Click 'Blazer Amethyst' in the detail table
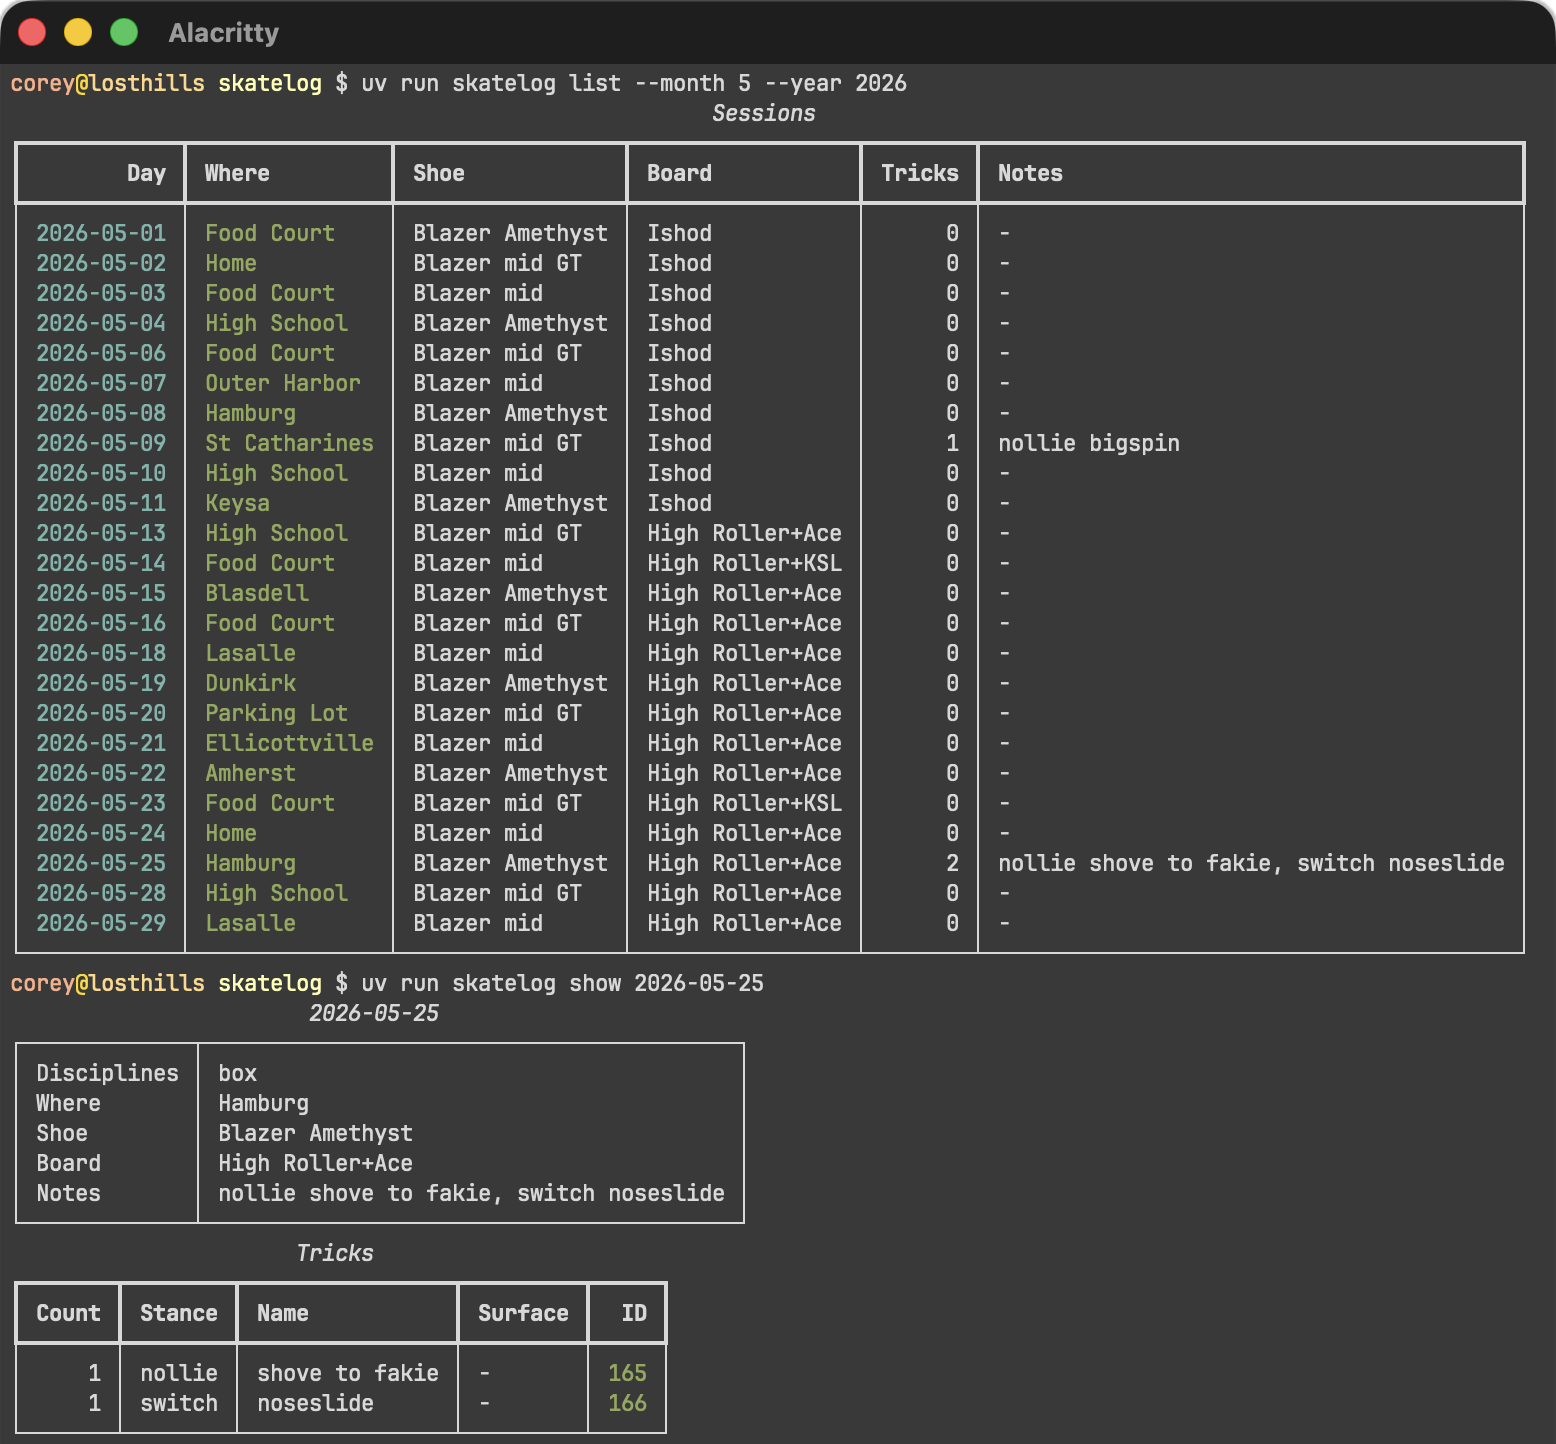 tap(315, 1133)
